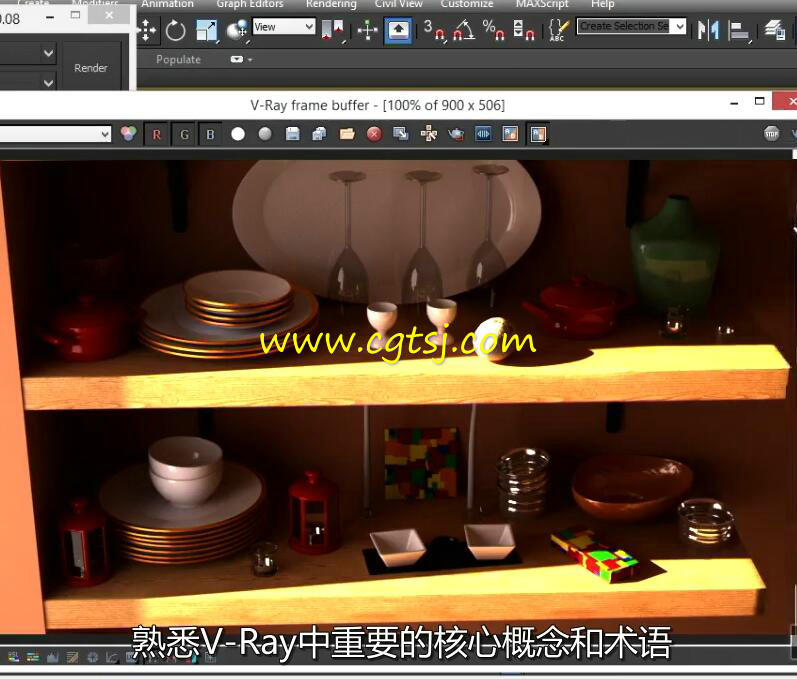Click the rendered image in frame buffer
This screenshot has height=679, width=797.
click(x=396, y=396)
